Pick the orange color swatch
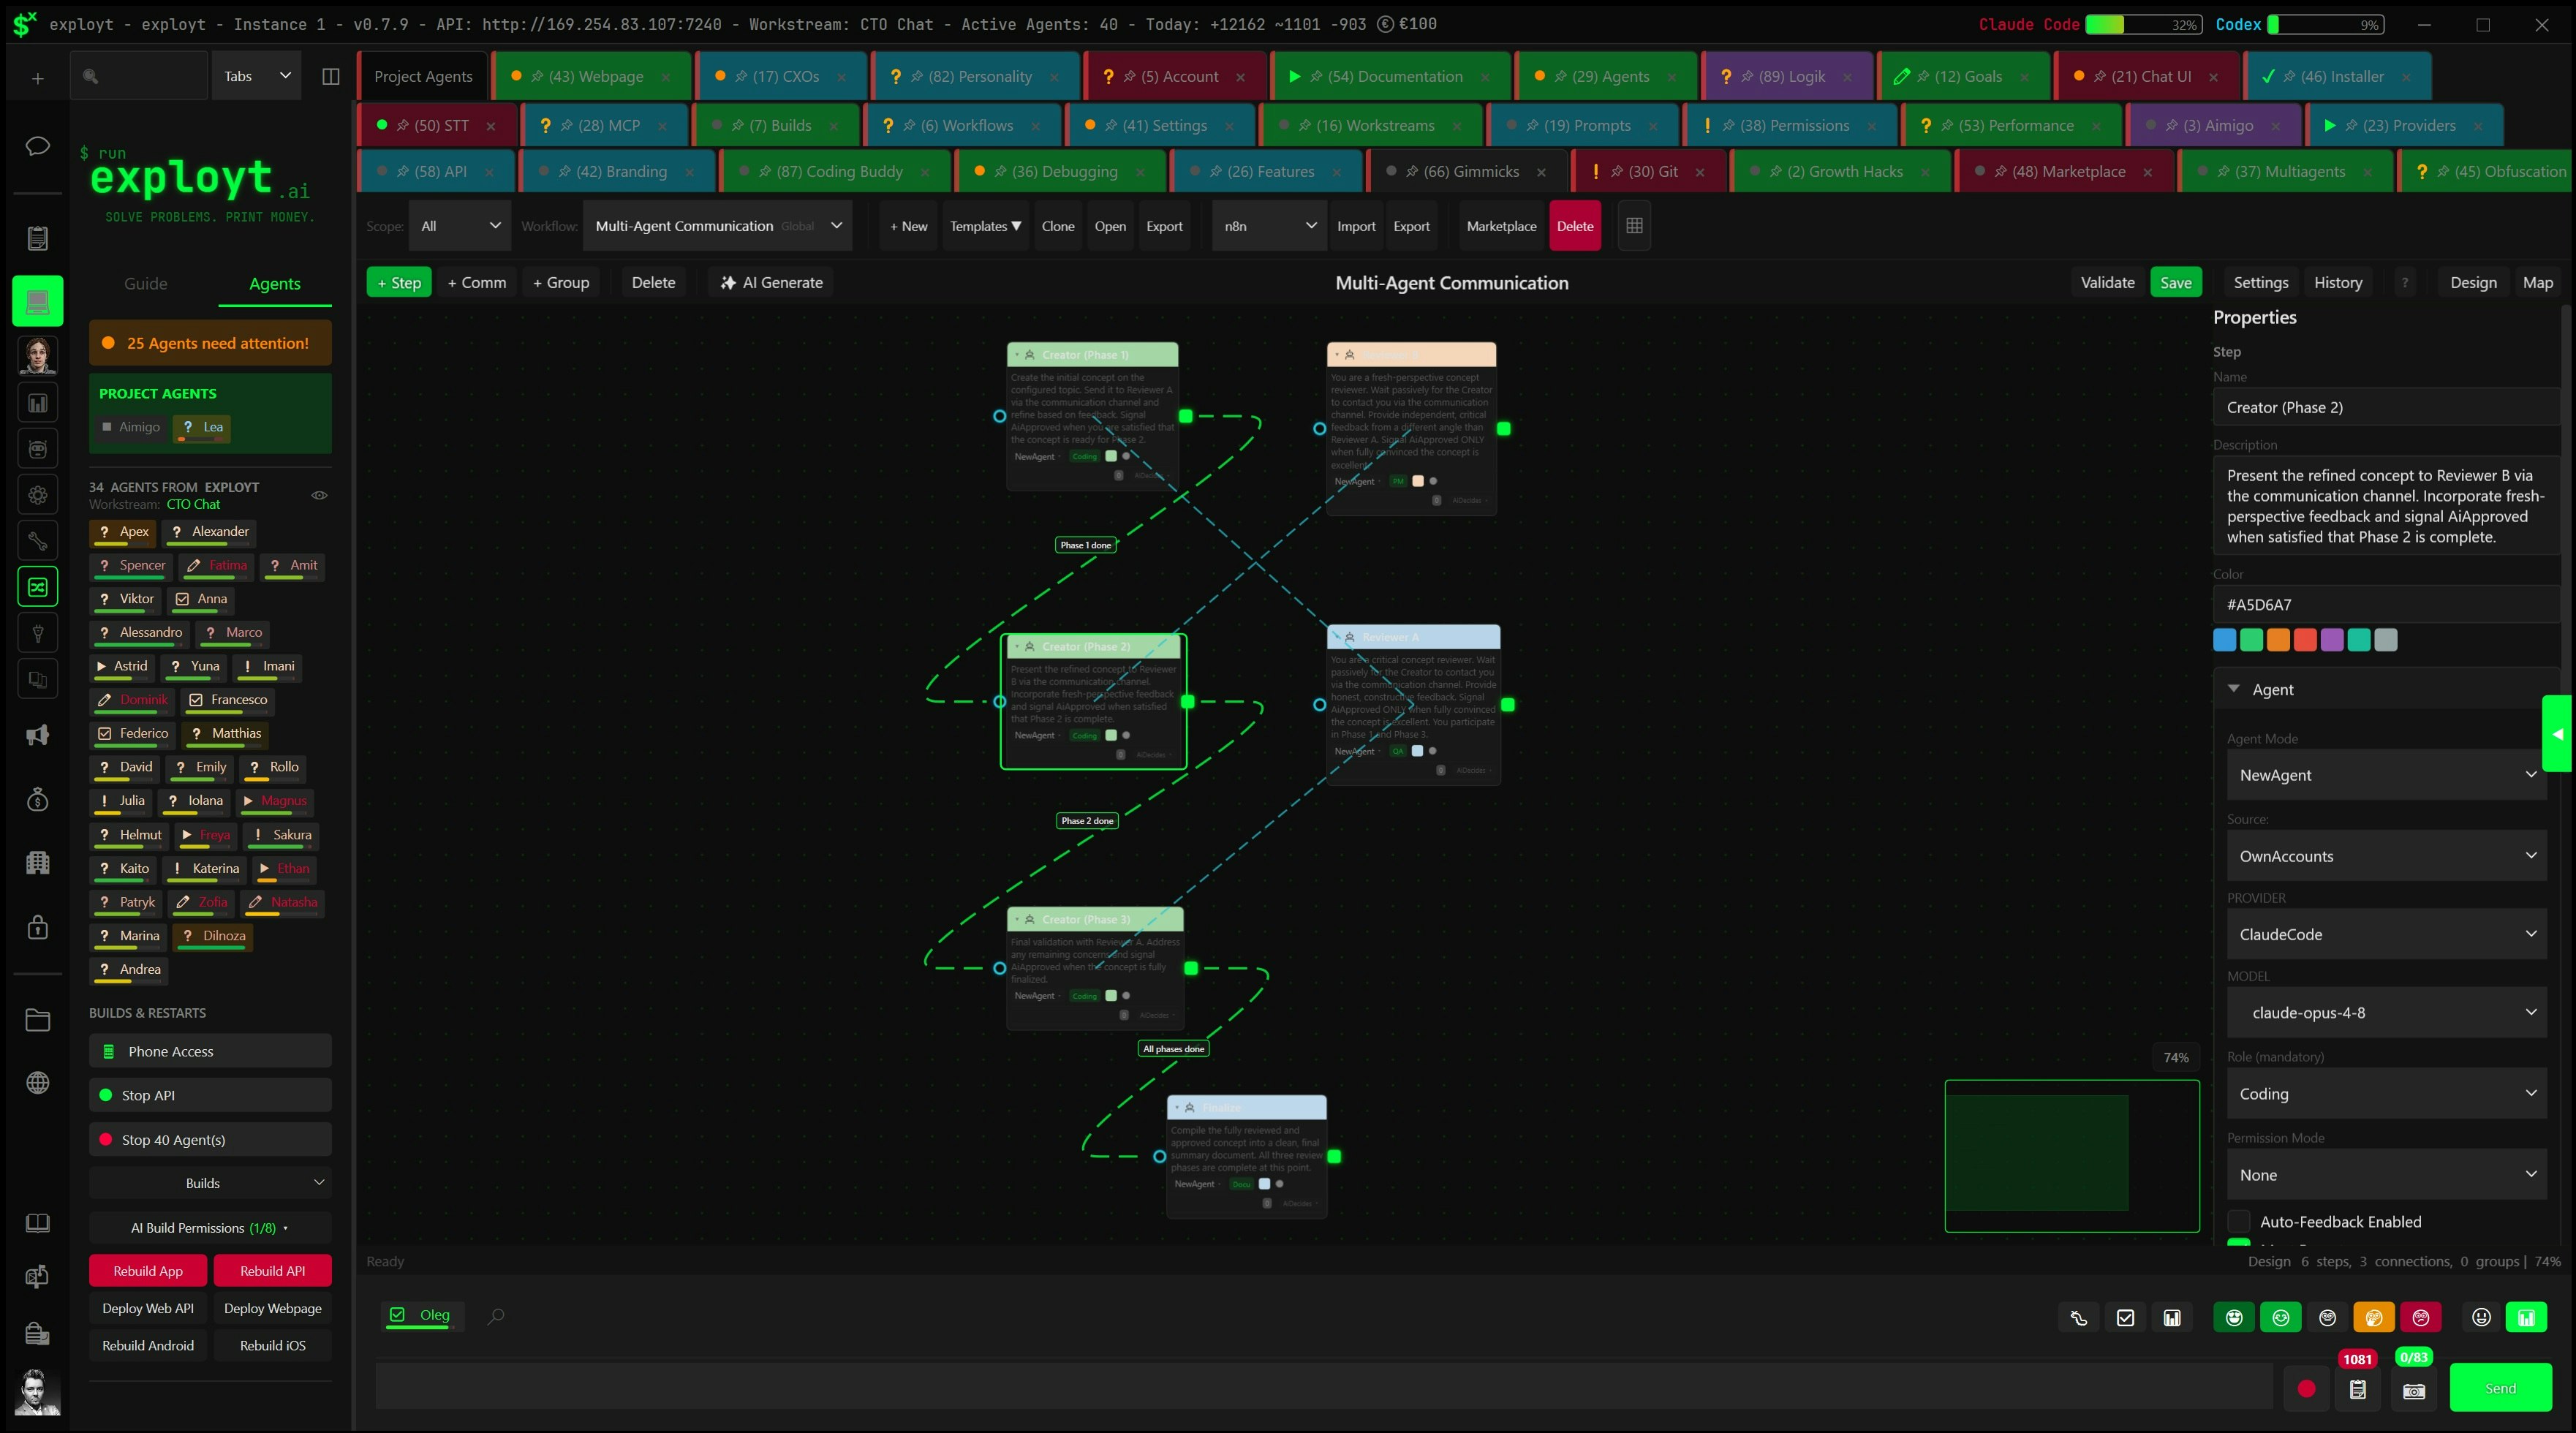The height and width of the screenshot is (1433, 2576). (x=2278, y=640)
